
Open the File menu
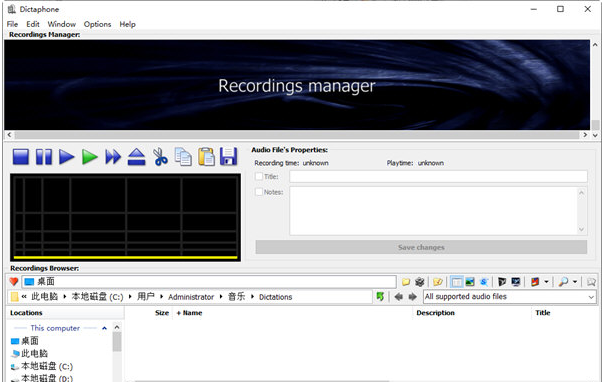pyautogui.click(x=12, y=24)
